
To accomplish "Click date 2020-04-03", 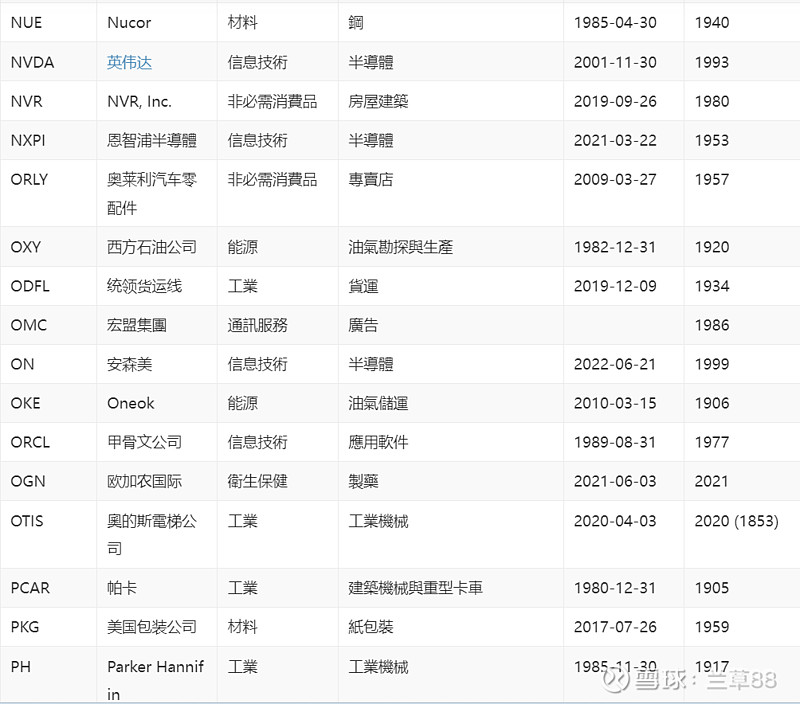I will click(615, 521).
